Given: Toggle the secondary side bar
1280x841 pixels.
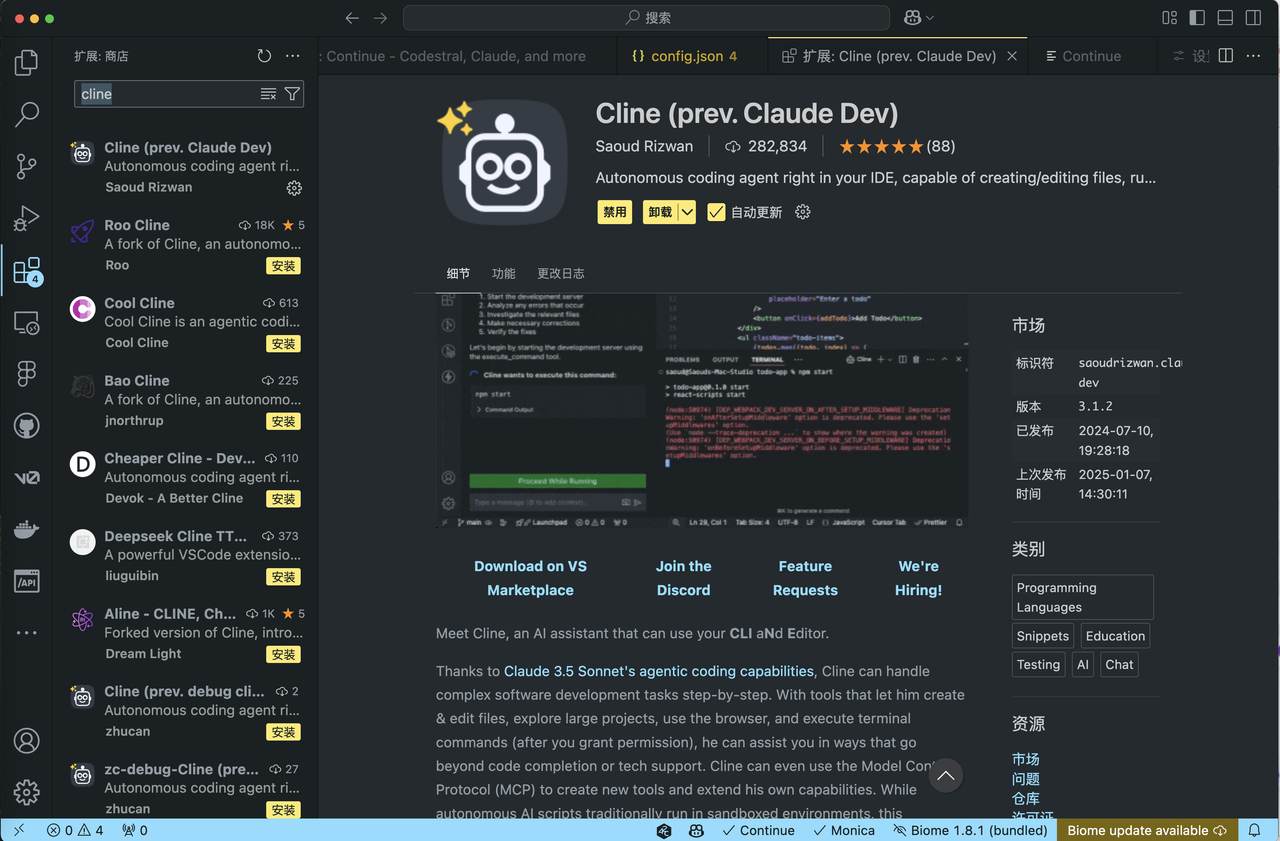Looking at the screenshot, I should point(1253,18).
